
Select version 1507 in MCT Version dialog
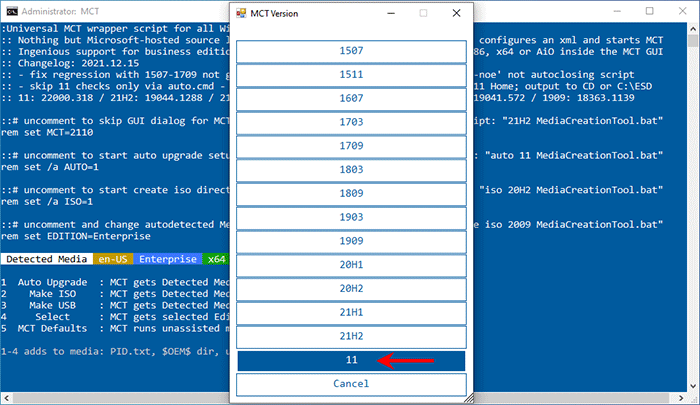pyautogui.click(x=351, y=51)
